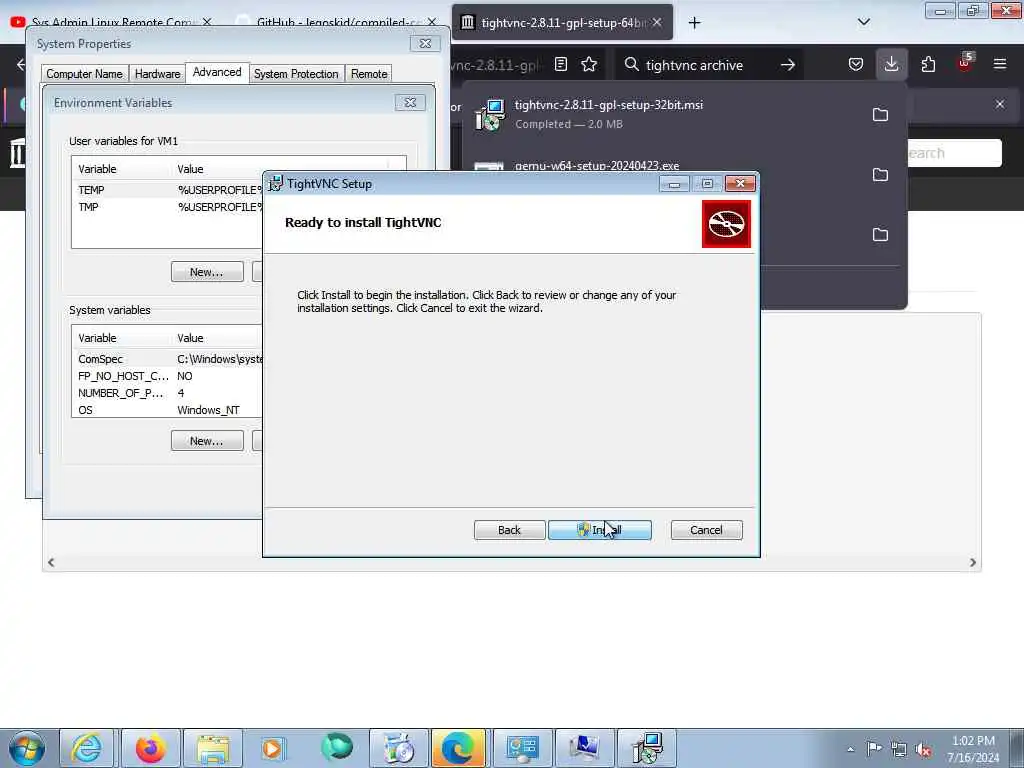1024x768 pixels.
Task: Show qemu-w64-setup download in folder
Action: coord(880,174)
